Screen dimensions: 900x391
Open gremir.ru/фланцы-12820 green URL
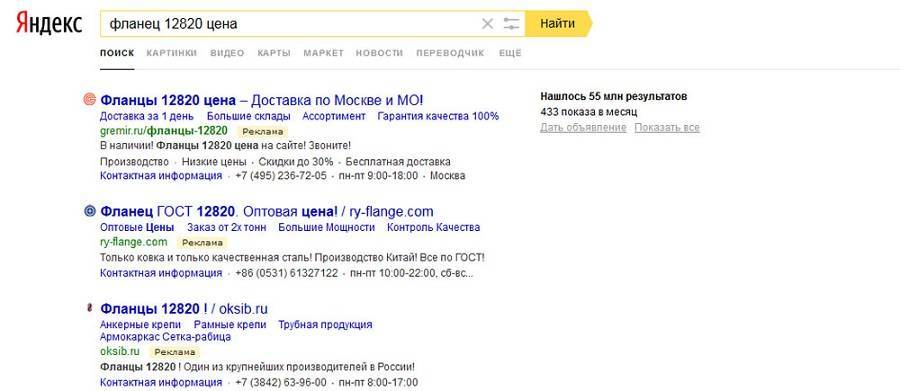point(164,130)
